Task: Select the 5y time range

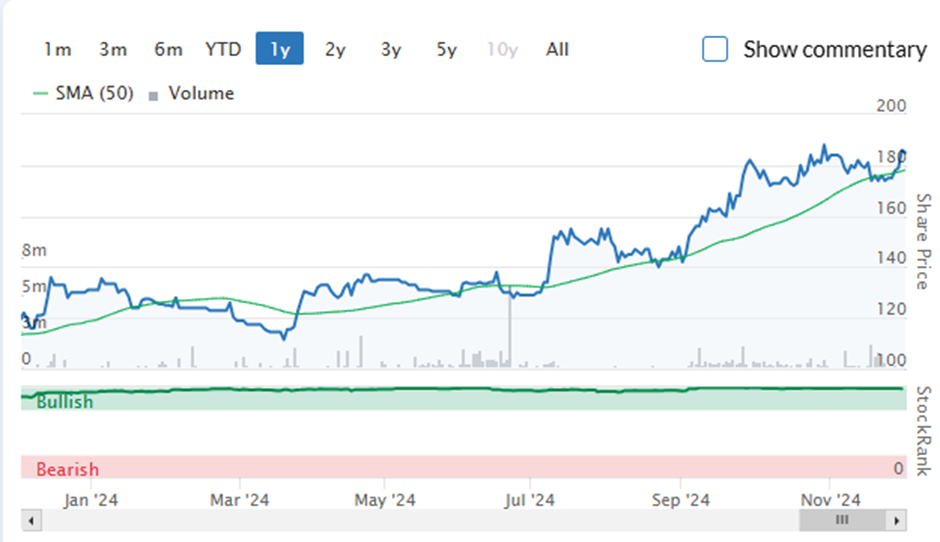Action: click(447, 49)
